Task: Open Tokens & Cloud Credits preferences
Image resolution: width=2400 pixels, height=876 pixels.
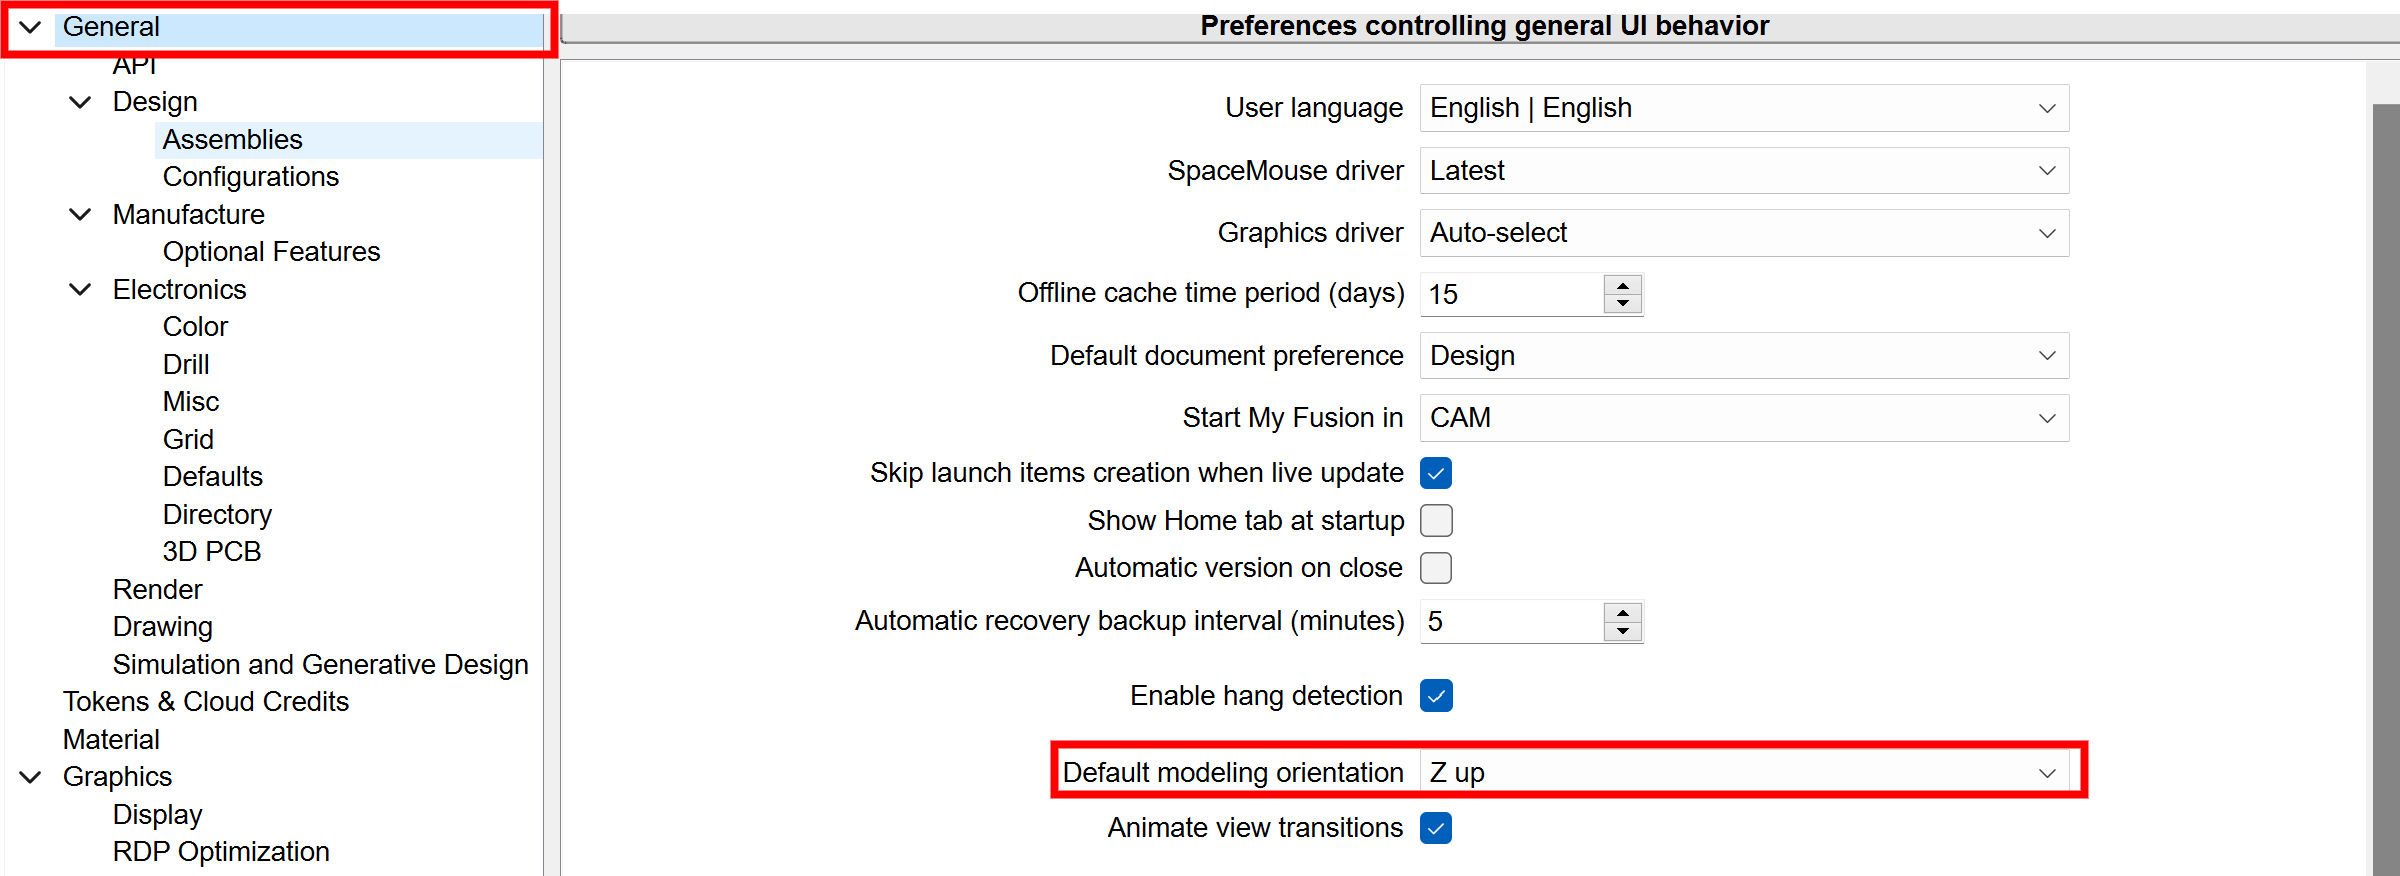Action: pyautogui.click(x=206, y=702)
